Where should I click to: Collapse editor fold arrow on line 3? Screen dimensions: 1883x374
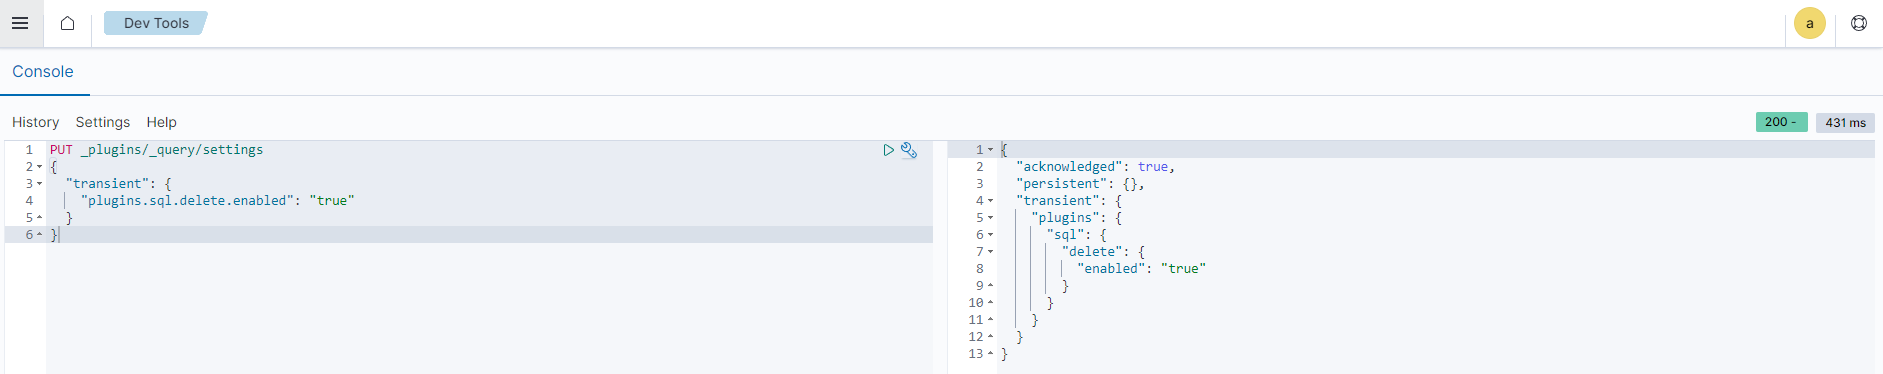pos(40,184)
